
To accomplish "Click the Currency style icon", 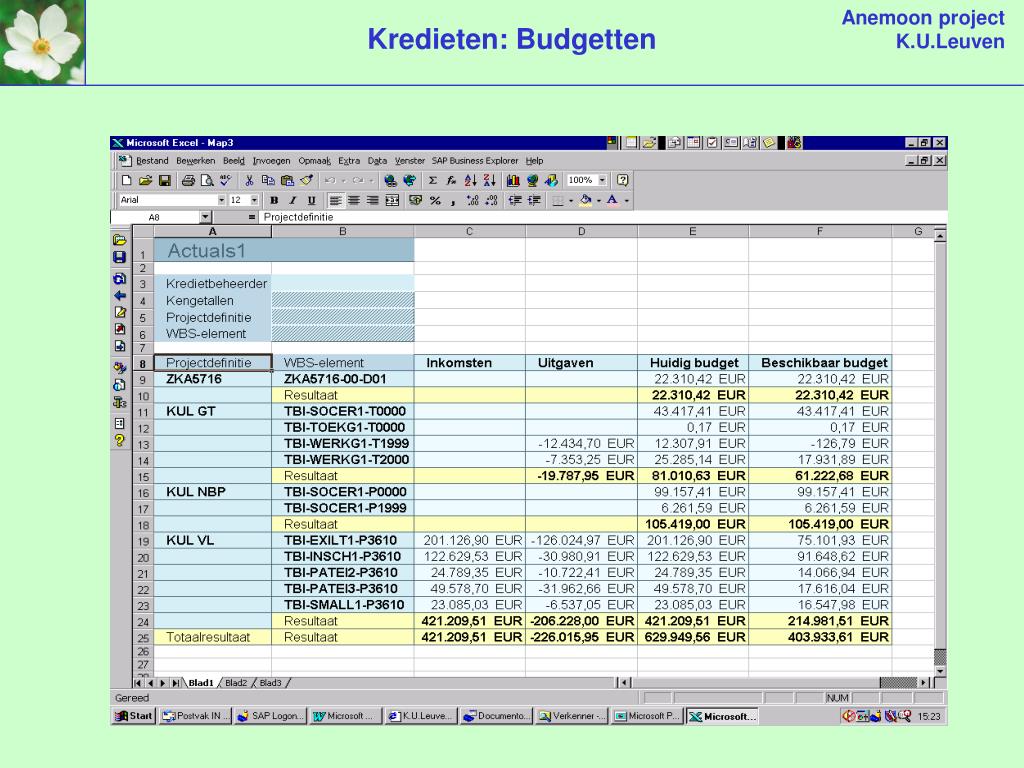I will pos(415,200).
